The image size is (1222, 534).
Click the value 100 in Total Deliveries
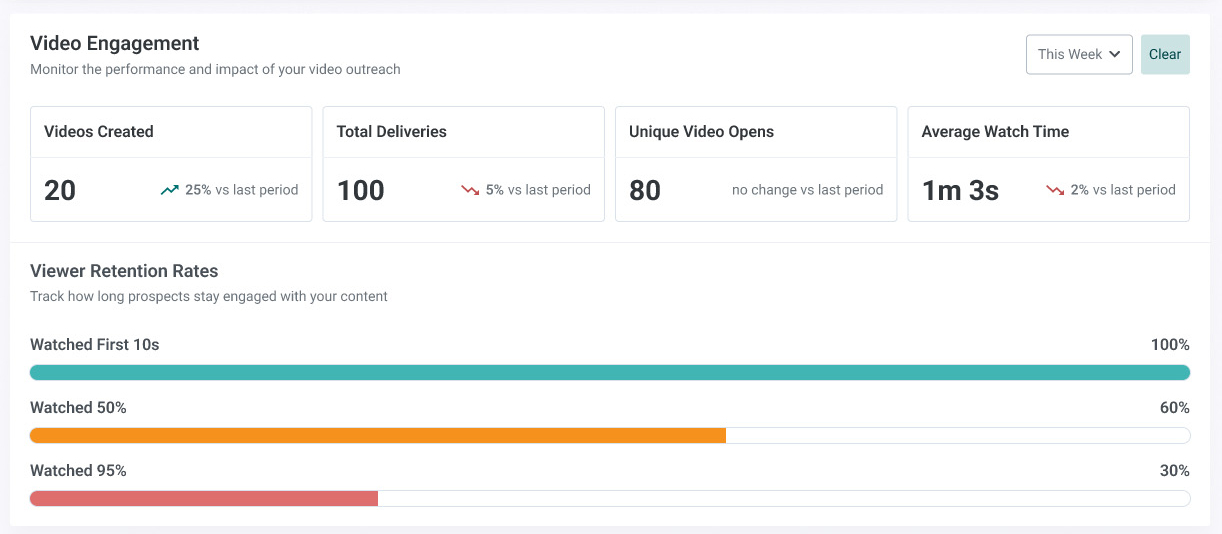click(361, 190)
